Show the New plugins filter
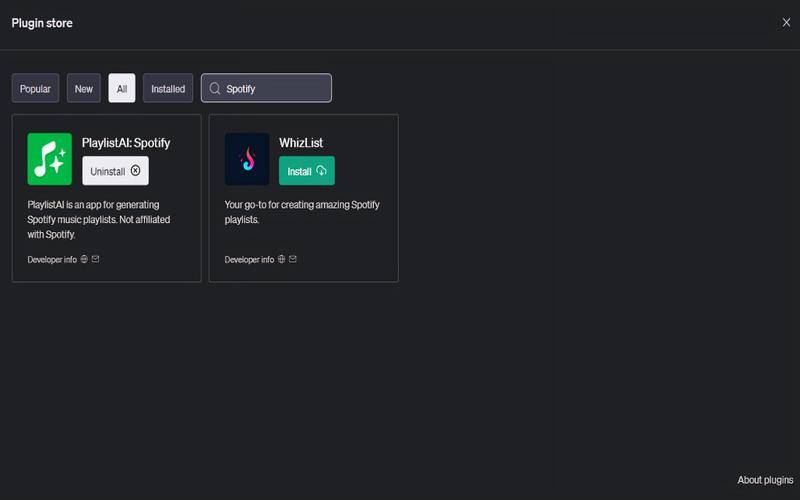 click(x=84, y=88)
